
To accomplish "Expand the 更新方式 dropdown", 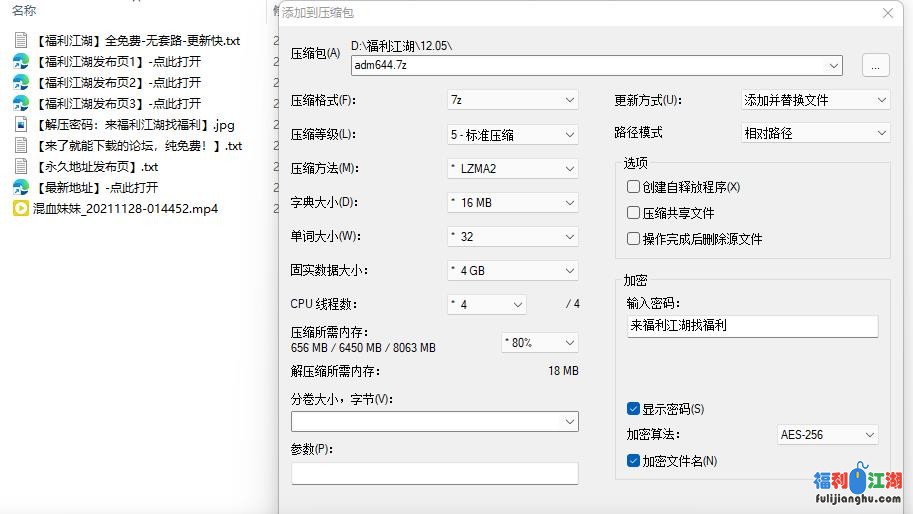I will click(x=814, y=100).
